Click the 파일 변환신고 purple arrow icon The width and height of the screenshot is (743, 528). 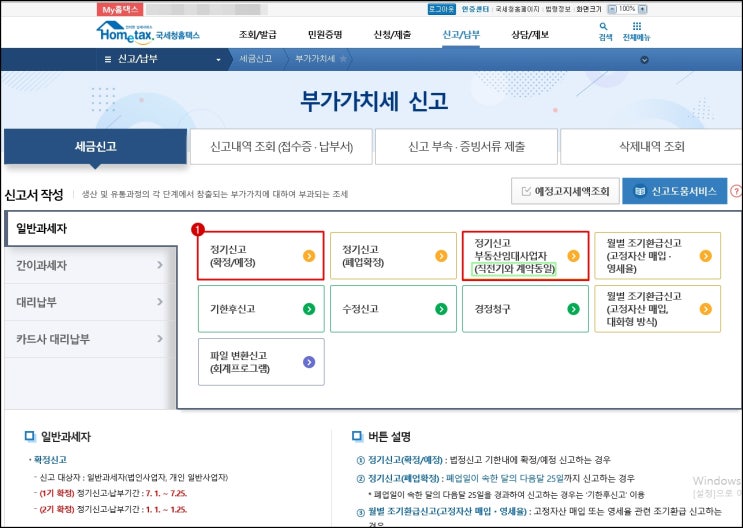(309, 362)
